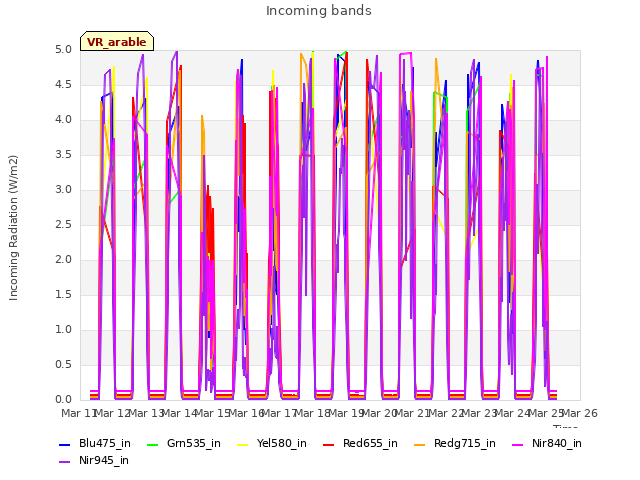Click the Yel580_in legend label
The height and width of the screenshot is (480, 640).
pyautogui.click(x=282, y=443)
